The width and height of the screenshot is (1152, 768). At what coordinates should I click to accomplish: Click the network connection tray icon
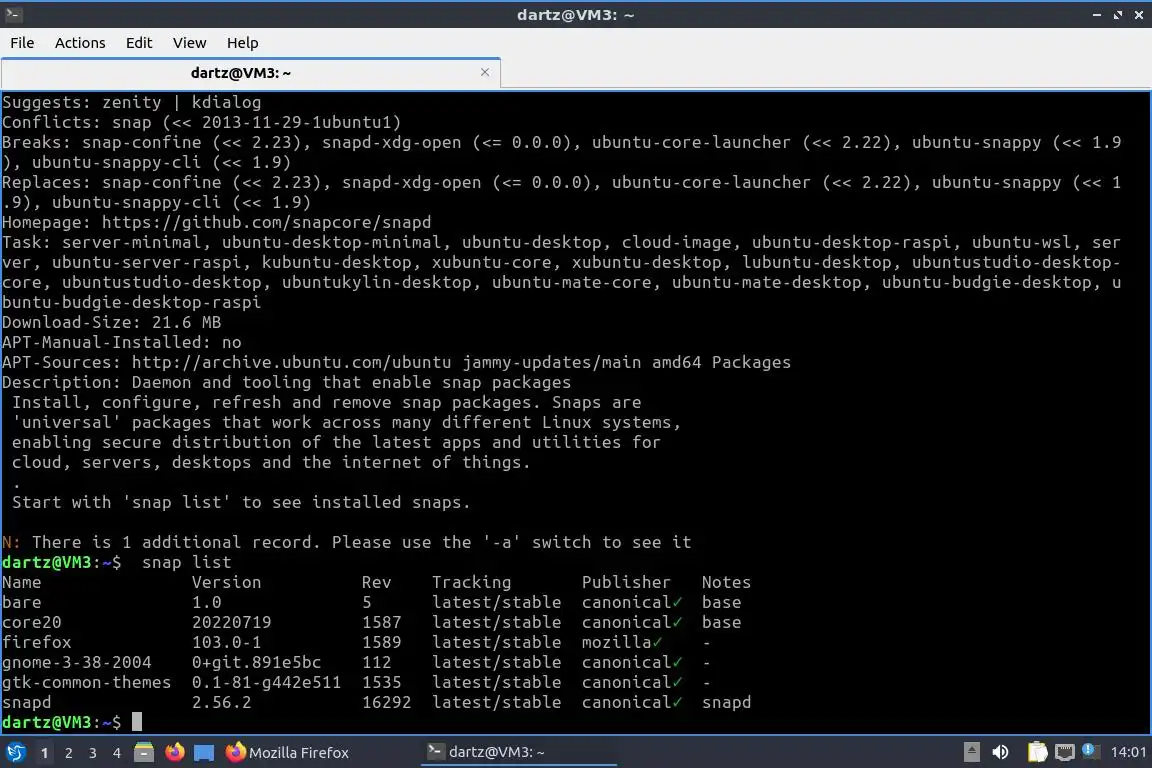click(x=1064, y=752)
